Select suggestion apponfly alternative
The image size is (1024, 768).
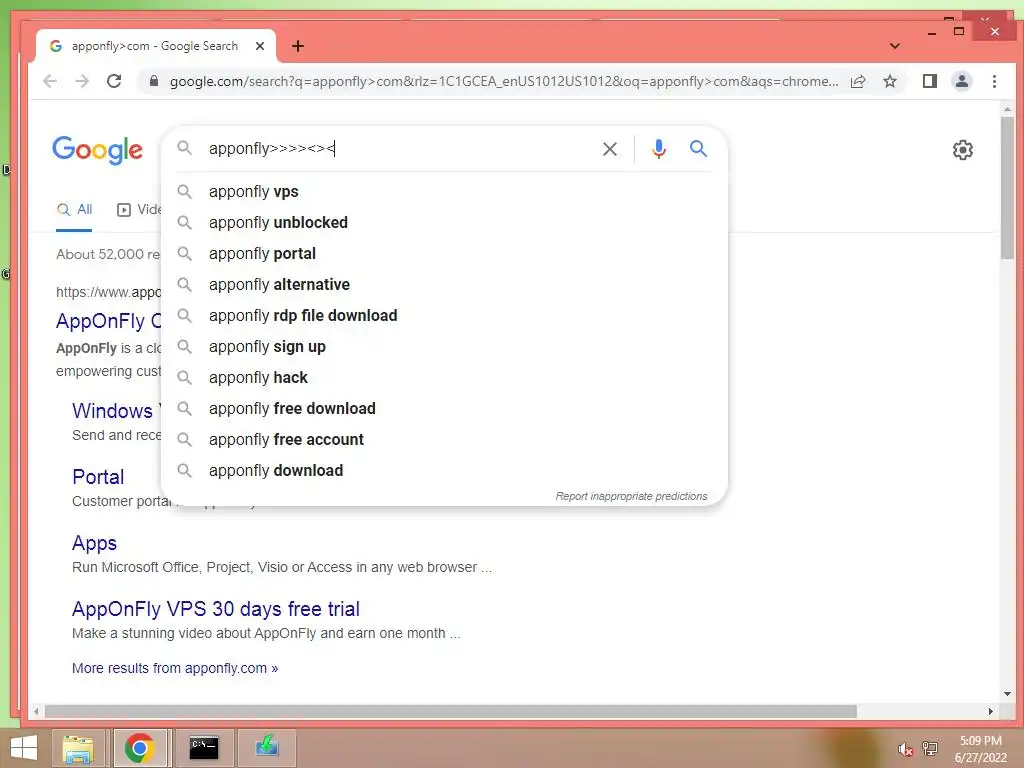coord(444,285)
